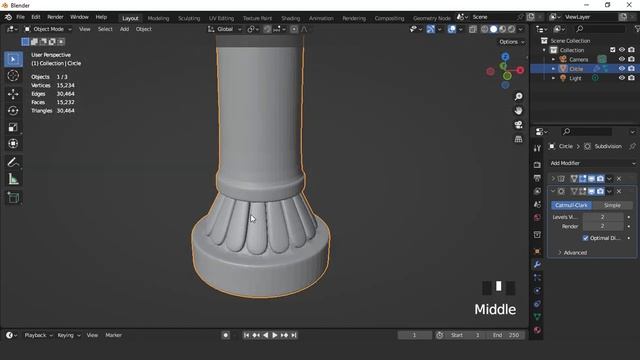Hide the Circle object in viewport
The image size is (640, 360).
[x=622, y=69]
